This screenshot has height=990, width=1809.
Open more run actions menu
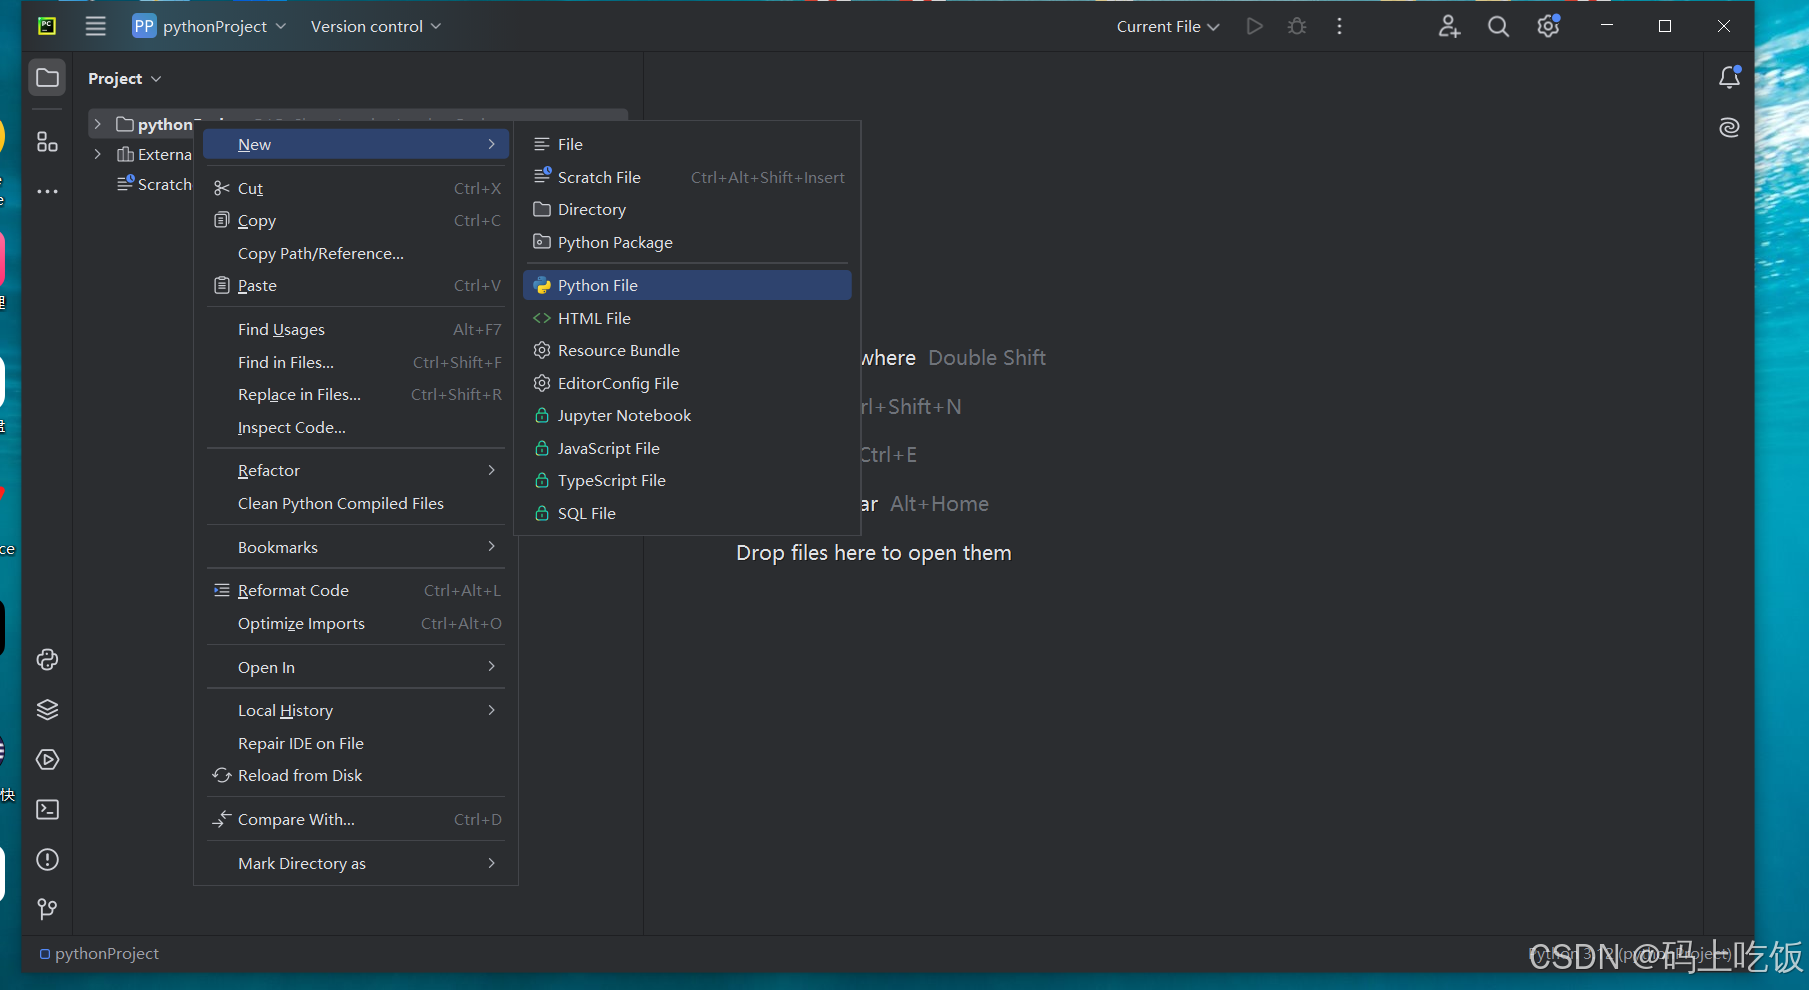point(1340,26)
